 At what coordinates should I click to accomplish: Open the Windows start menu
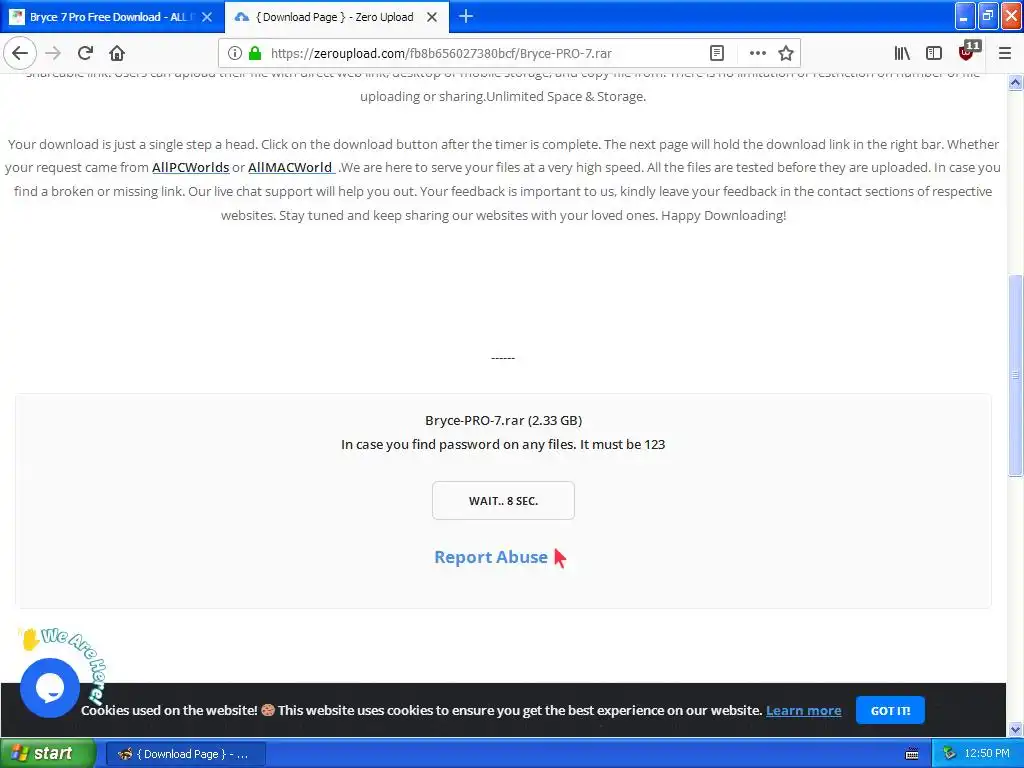coord(47,754)
